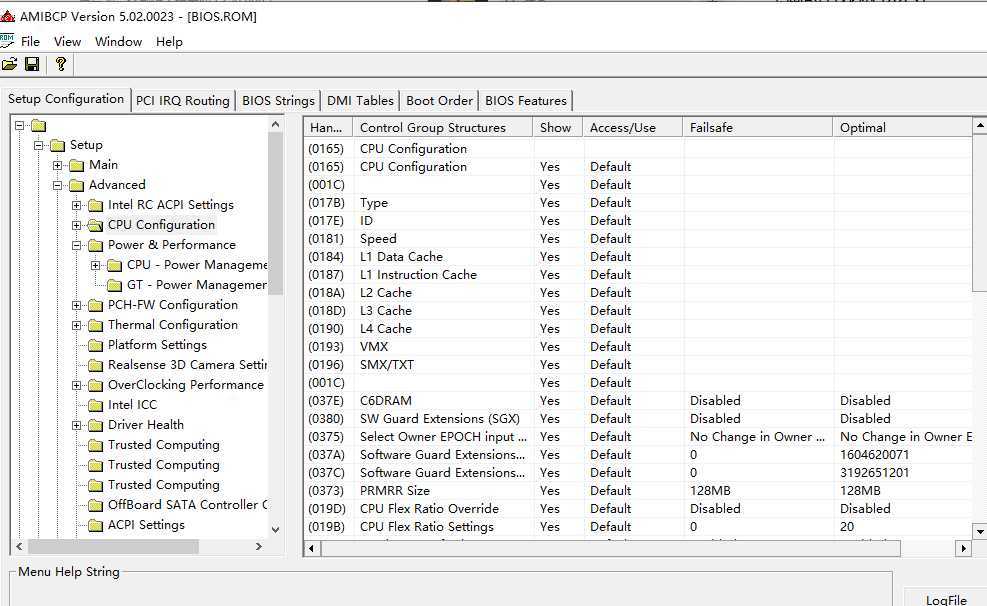Expand Intel RC ACPI Settings node
The height and width of the screenshot is (606, 987).
point(76,205)
